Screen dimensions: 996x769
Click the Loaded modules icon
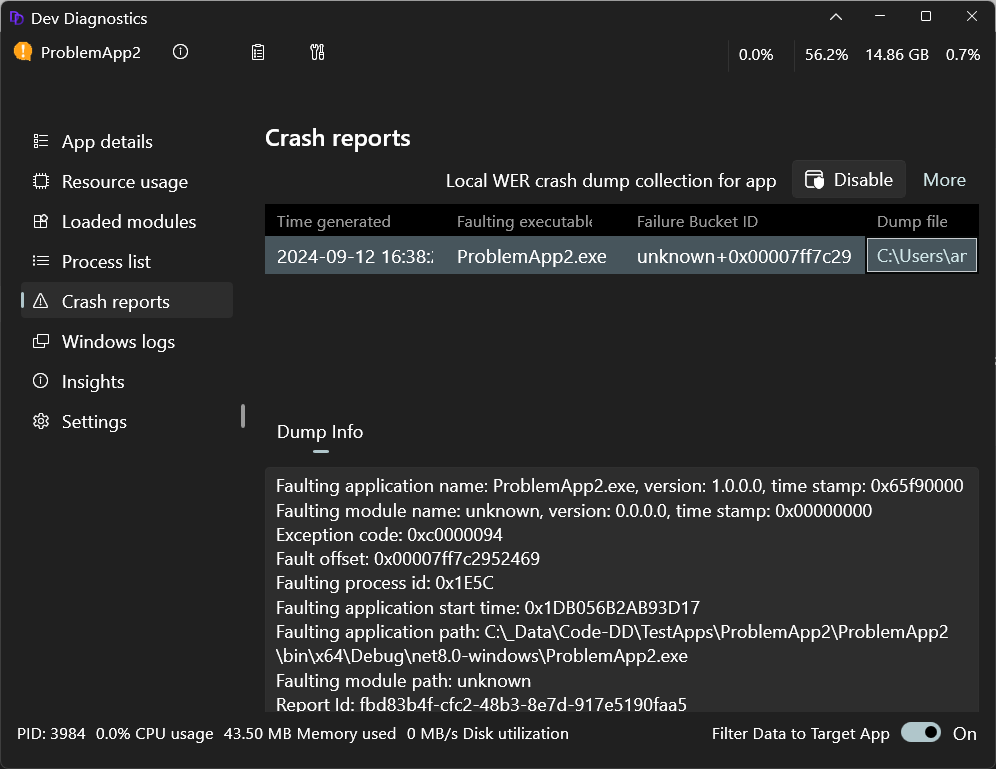point(41,221)
